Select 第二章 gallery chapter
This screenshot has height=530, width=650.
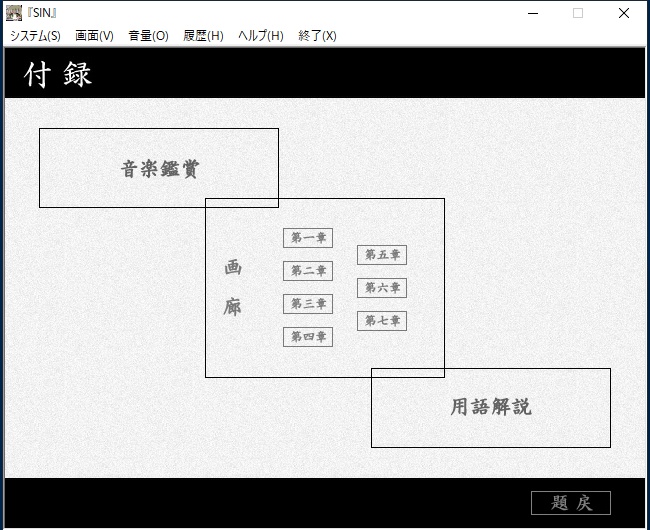point(308,271)
